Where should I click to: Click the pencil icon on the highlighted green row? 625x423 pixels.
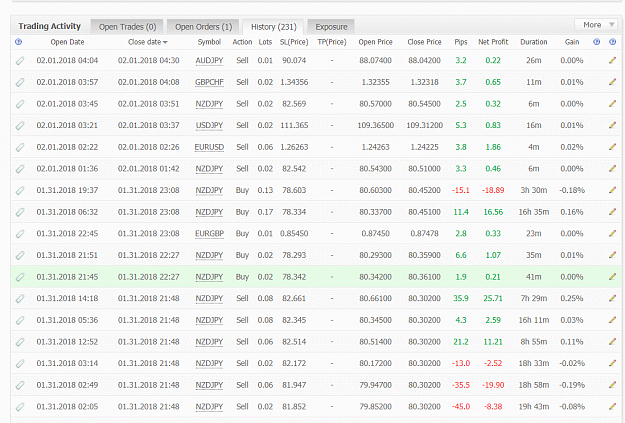[613, 277]
